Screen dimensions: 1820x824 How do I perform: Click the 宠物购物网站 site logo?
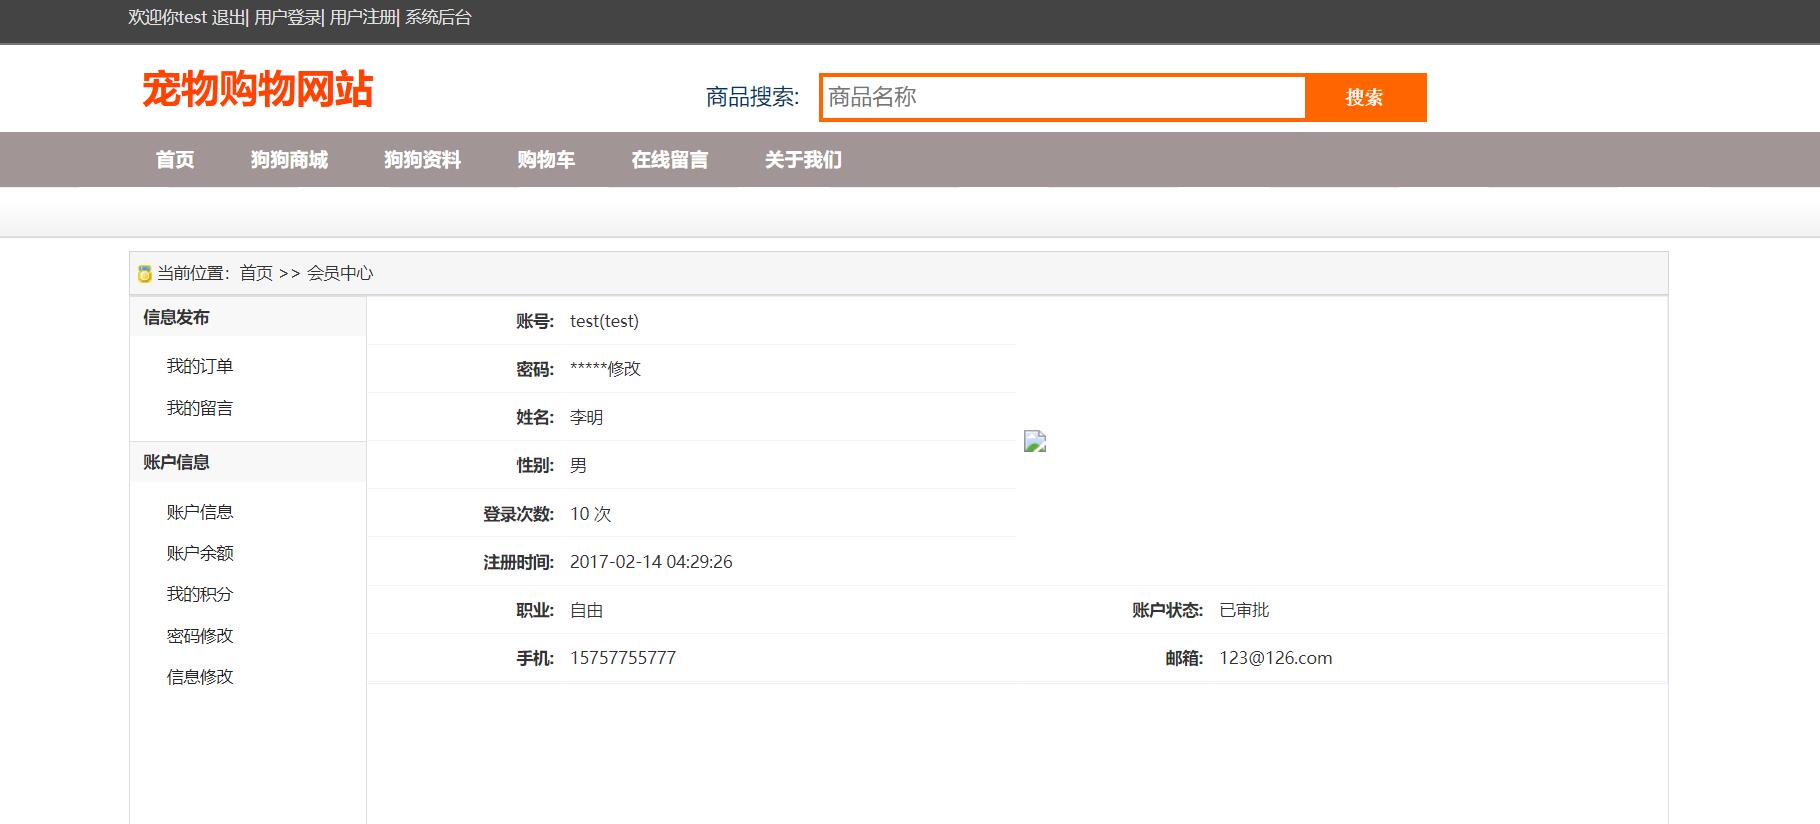pos(257,89)
